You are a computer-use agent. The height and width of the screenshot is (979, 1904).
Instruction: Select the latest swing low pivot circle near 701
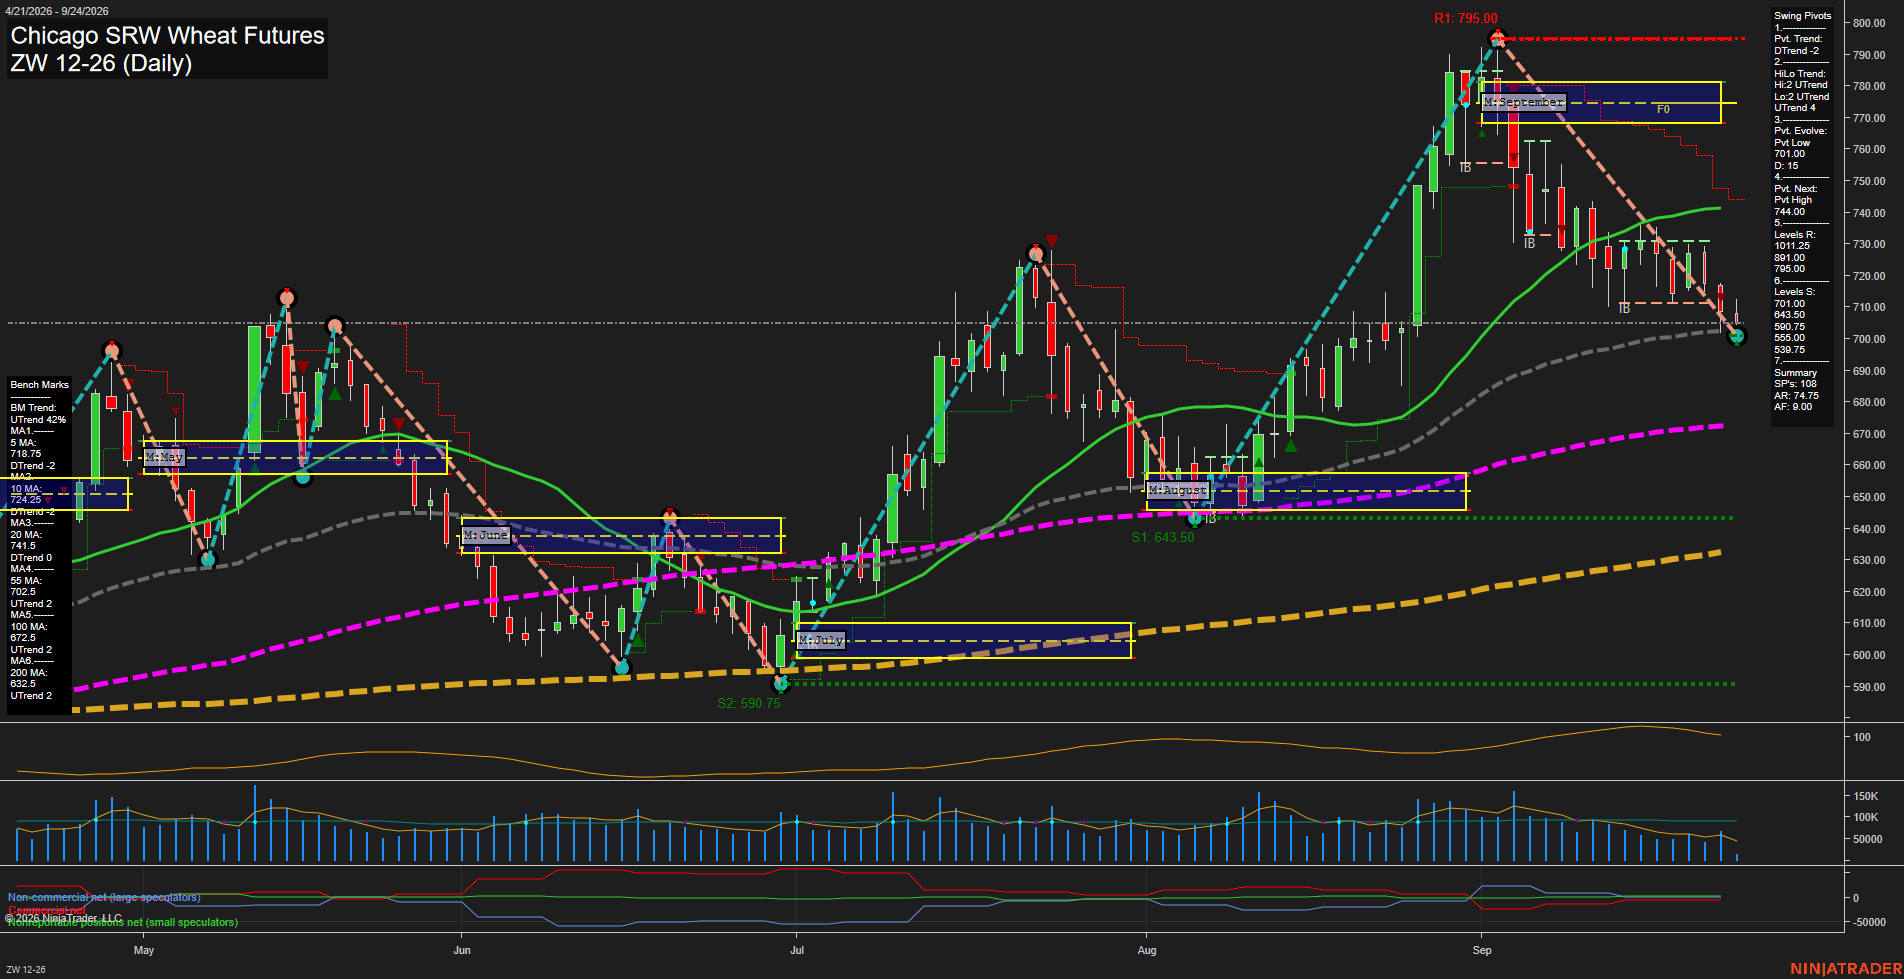pos(1737,338)
